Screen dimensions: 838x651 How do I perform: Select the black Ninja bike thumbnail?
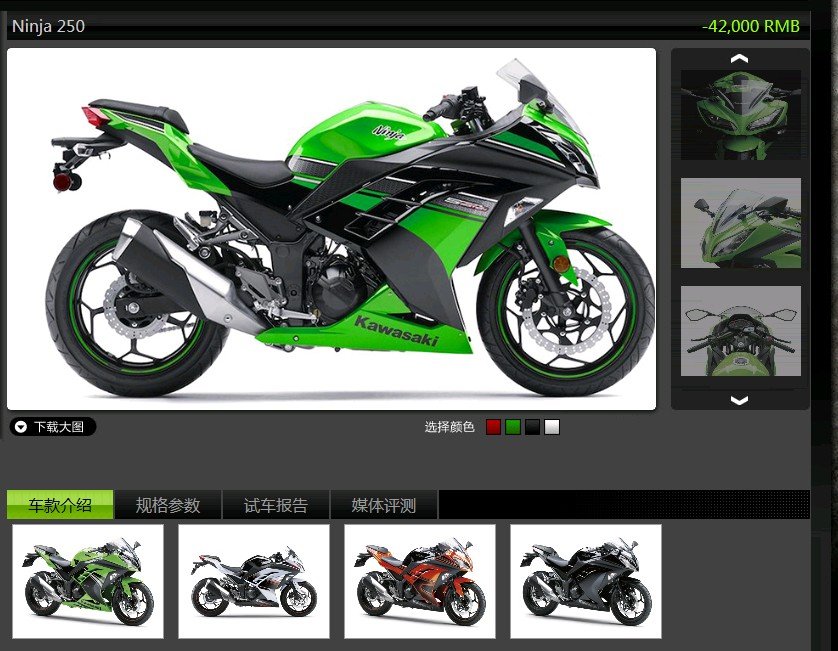tap(586, 581)
